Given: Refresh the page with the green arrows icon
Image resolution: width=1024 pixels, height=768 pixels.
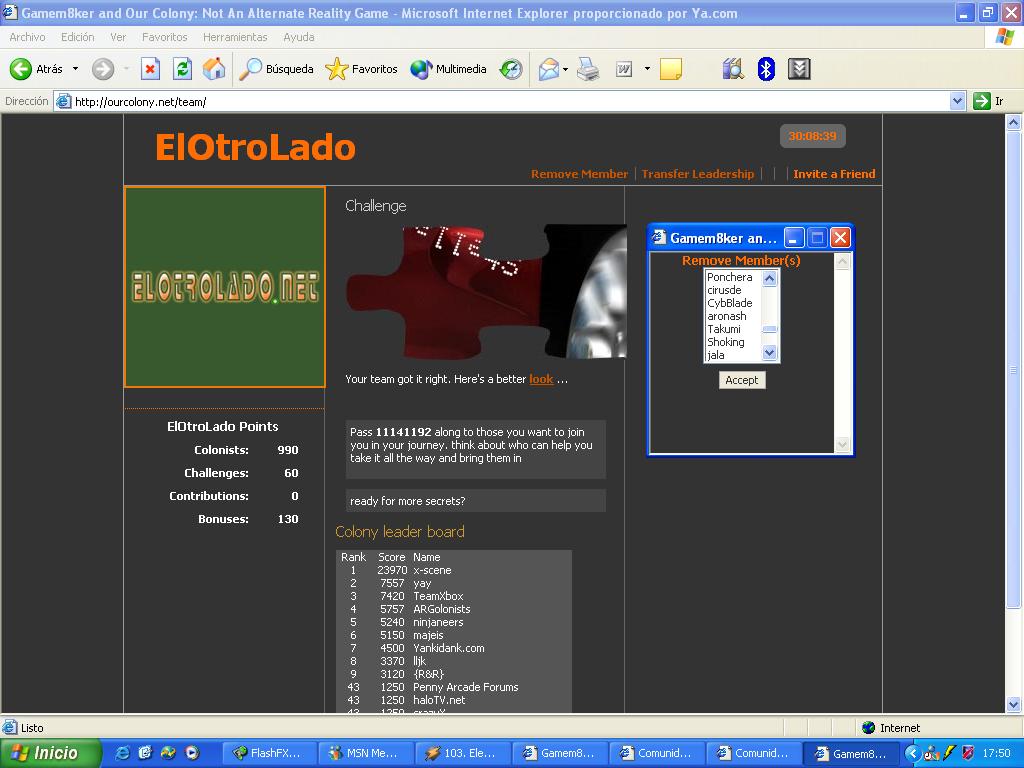Looking at the screenshot, I should click(182, 69).
